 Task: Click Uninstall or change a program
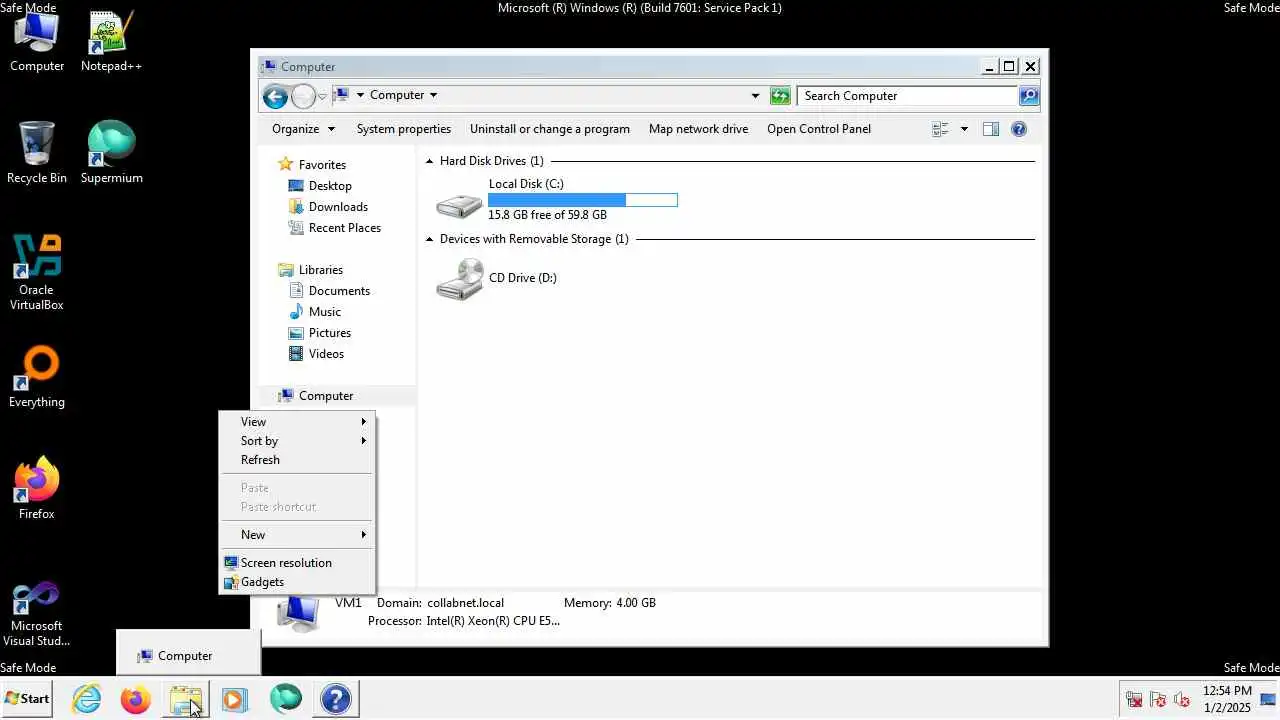[x=550, y=129]
